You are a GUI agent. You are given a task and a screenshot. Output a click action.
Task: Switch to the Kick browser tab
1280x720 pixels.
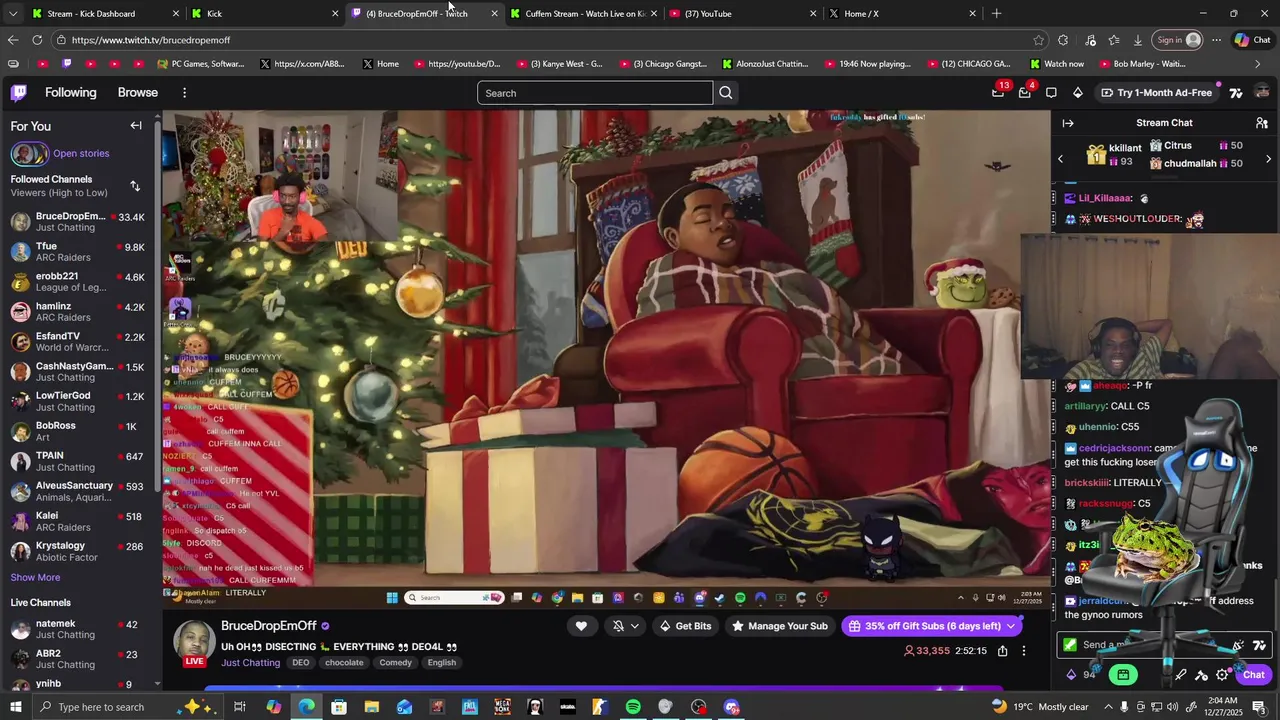click(265, 14)
